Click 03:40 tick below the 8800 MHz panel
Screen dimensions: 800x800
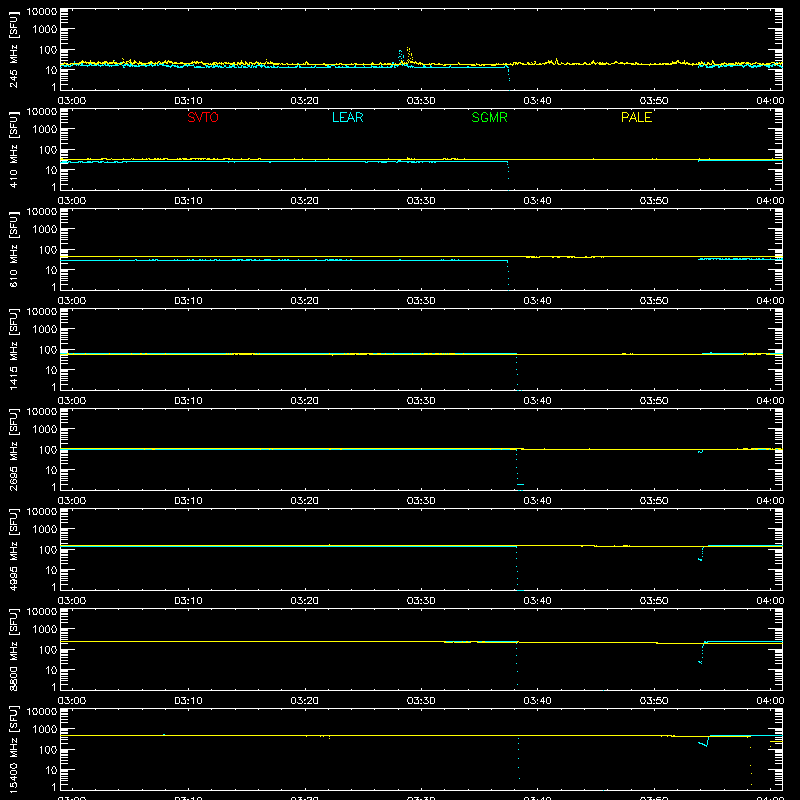[x=537, y=701]
